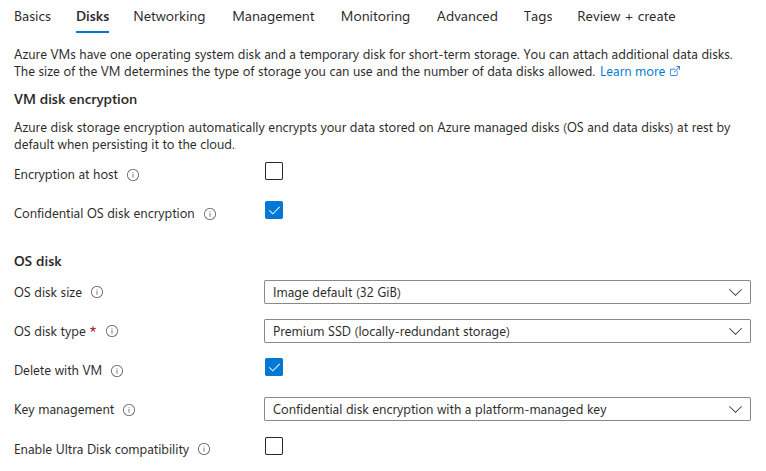Open the Learn more link

tap(632, 72)
